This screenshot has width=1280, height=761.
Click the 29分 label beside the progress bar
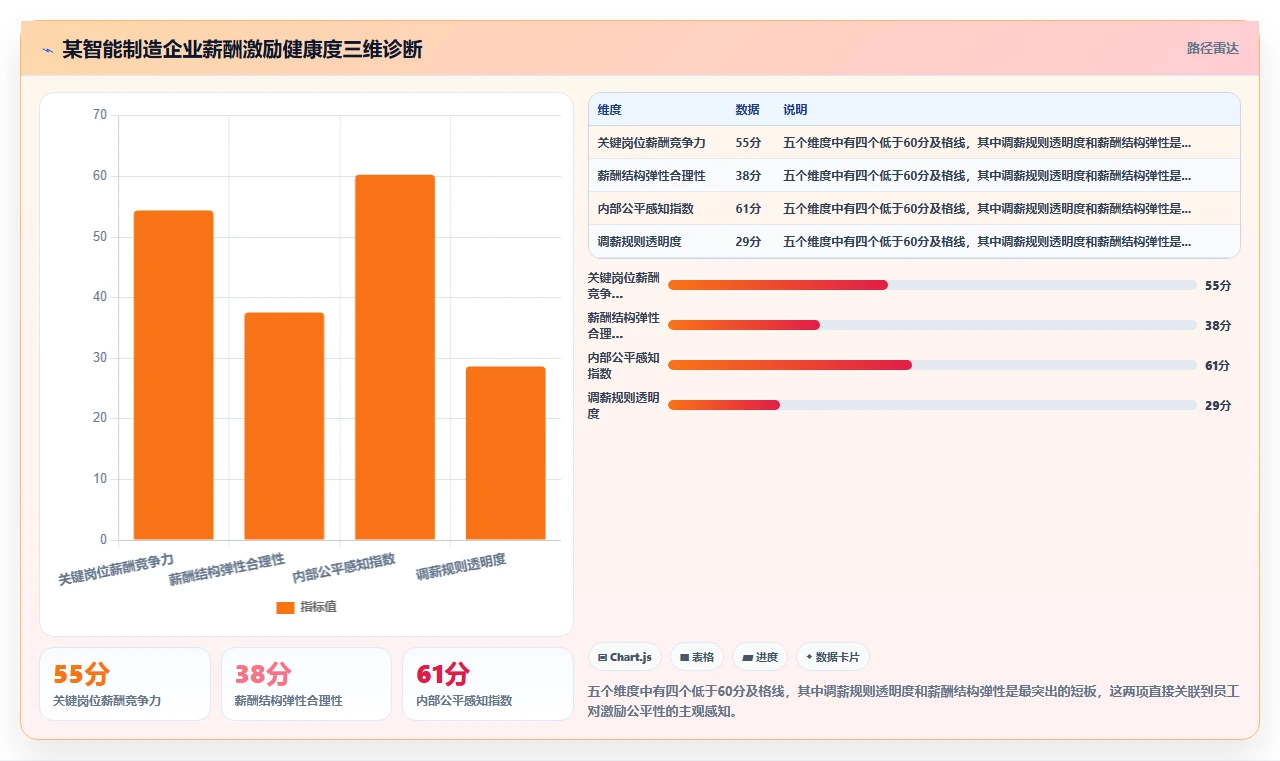click(1218, 405)
